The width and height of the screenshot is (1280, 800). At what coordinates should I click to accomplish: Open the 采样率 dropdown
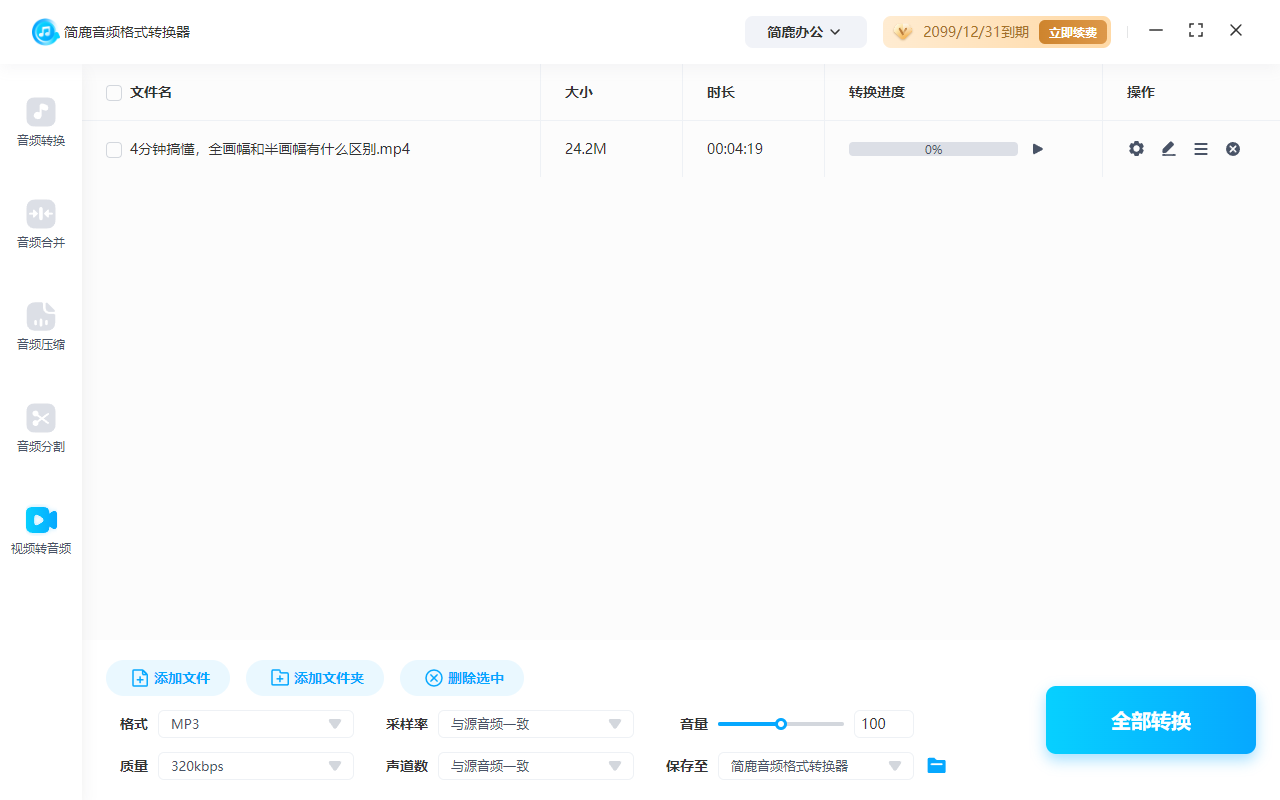point(536,723)
